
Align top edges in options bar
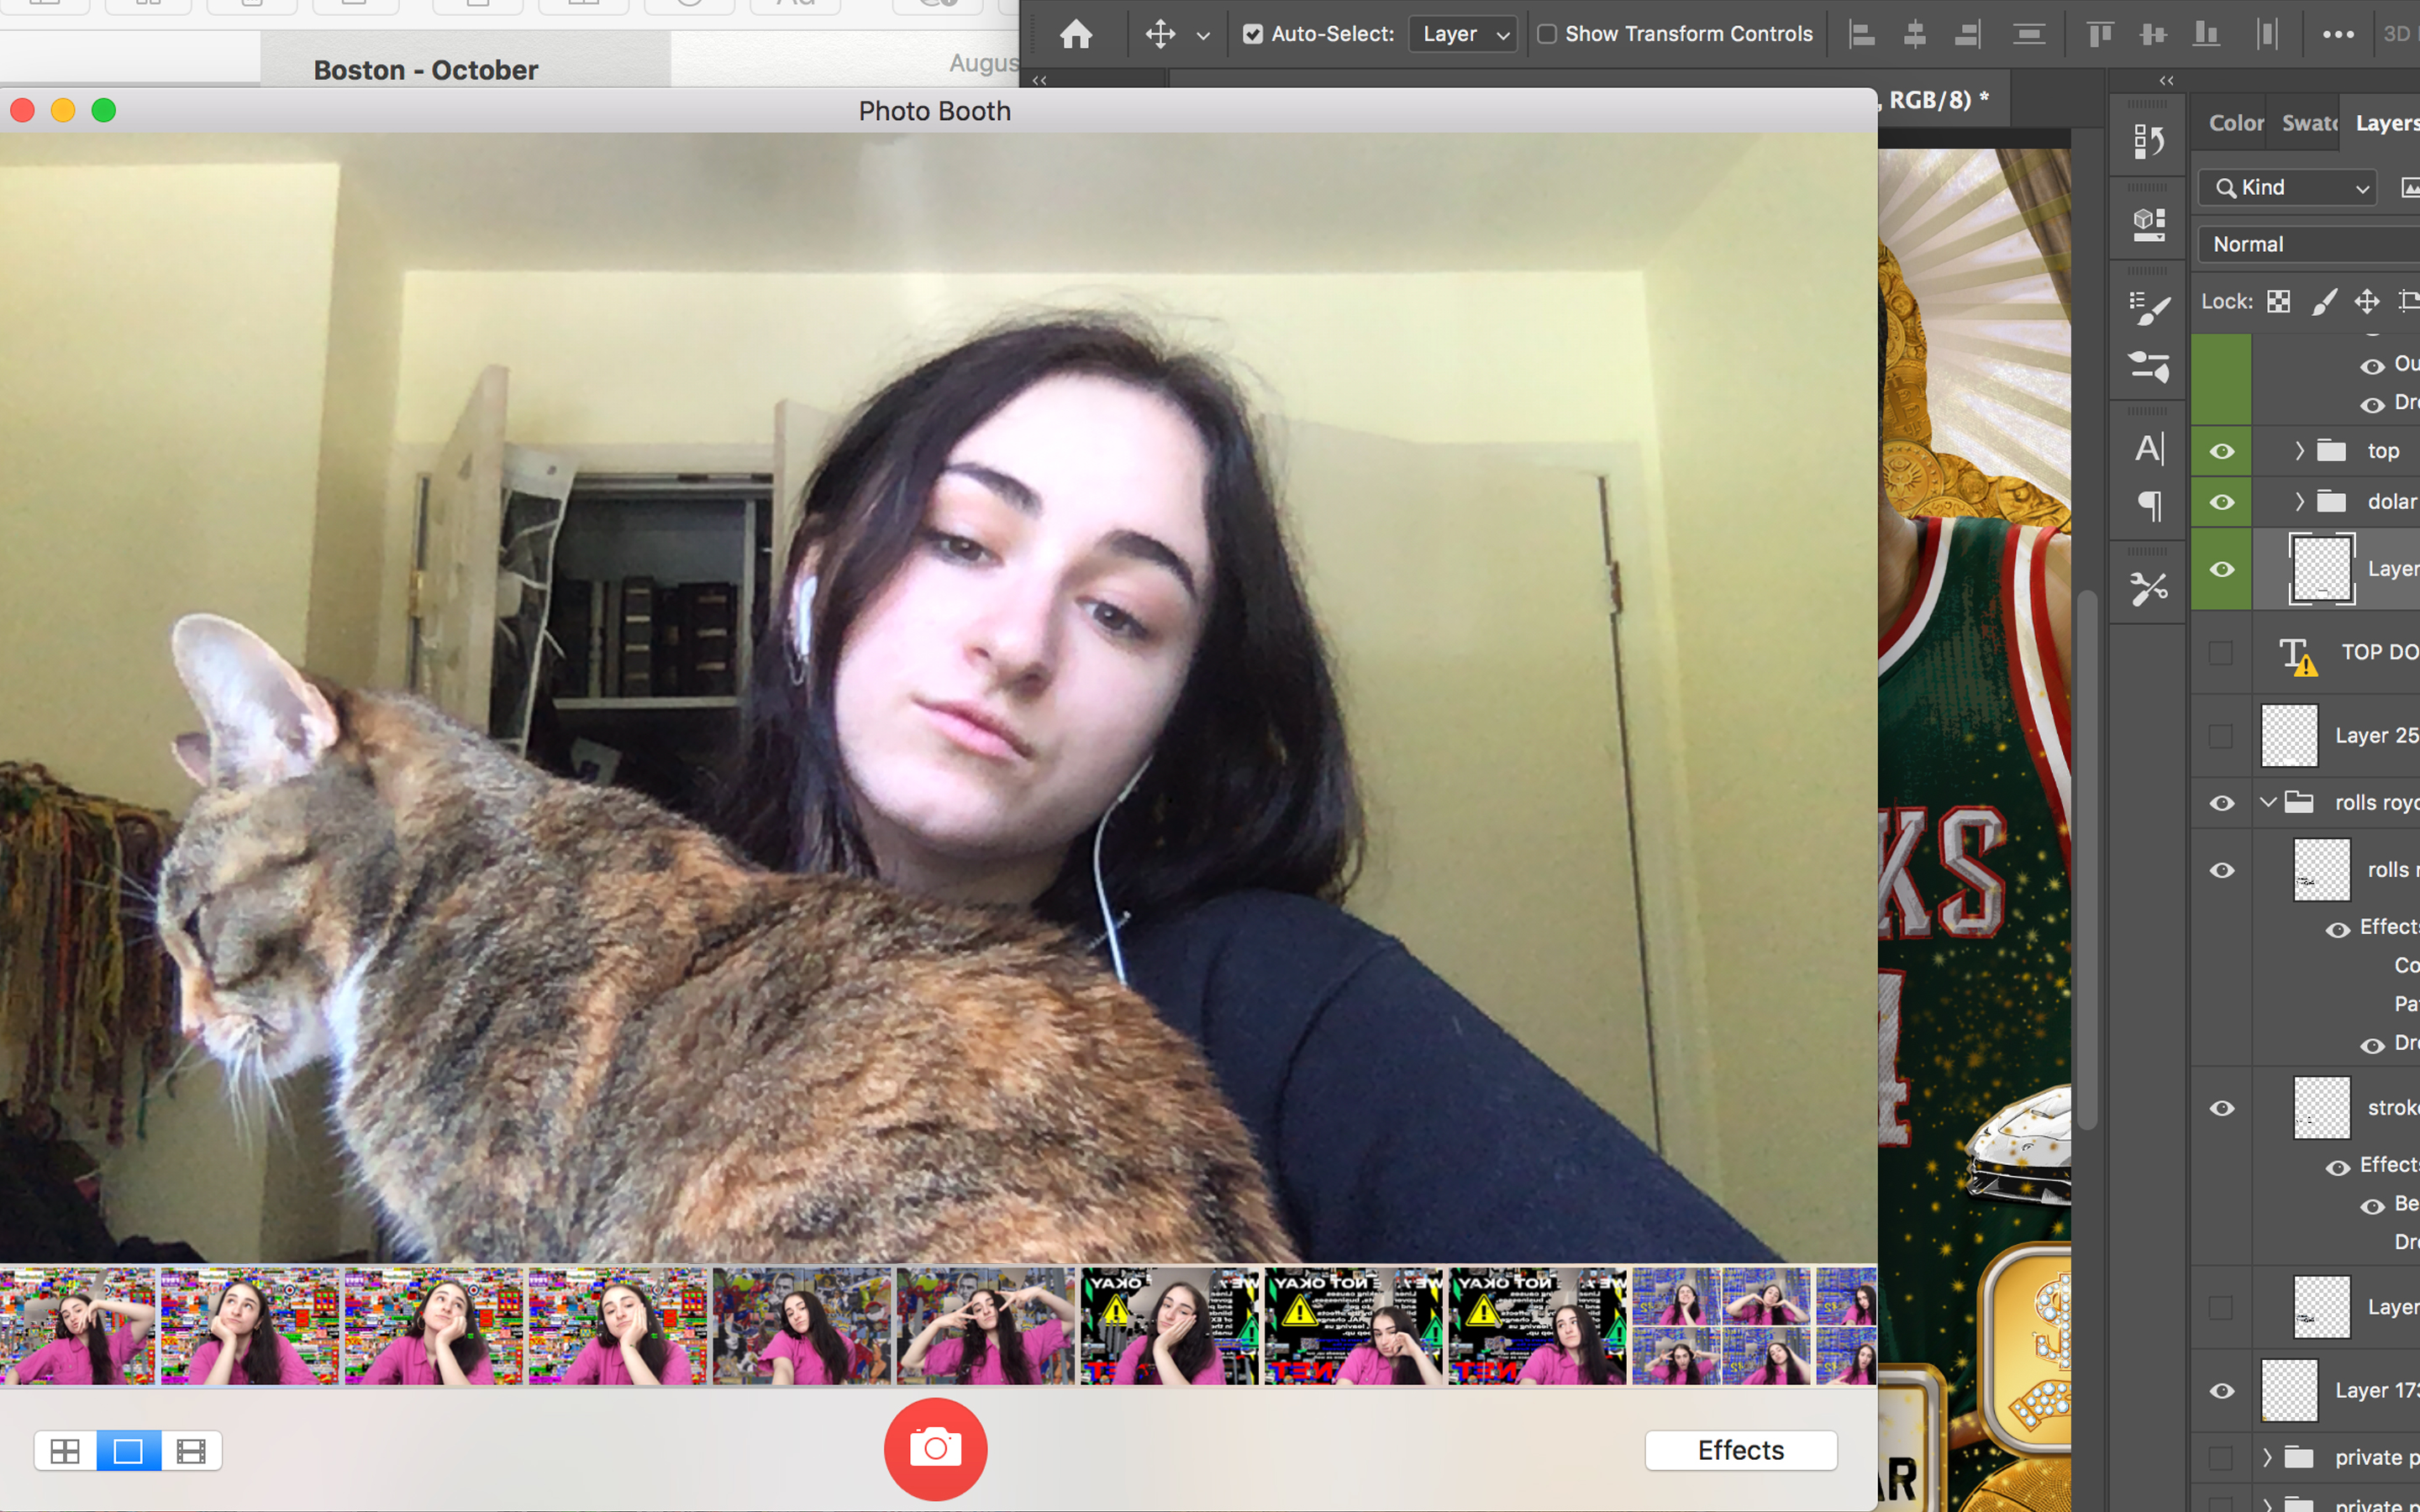[x=2100, y=34]
